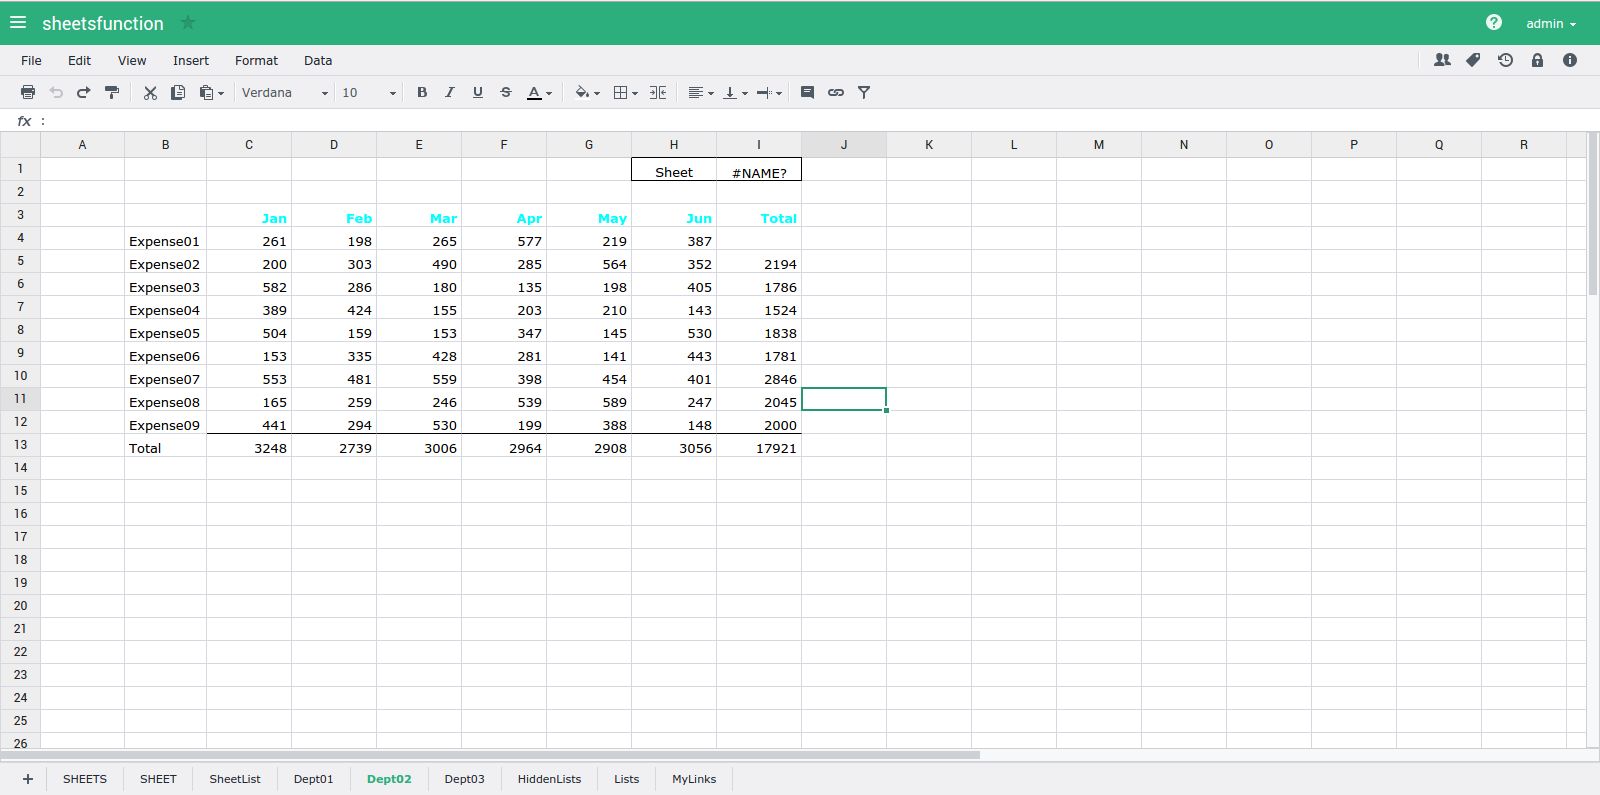Click the insert comment icon
Image resolution: width=1600 pixels, height=795 pixels.
[x=807, y=92]
